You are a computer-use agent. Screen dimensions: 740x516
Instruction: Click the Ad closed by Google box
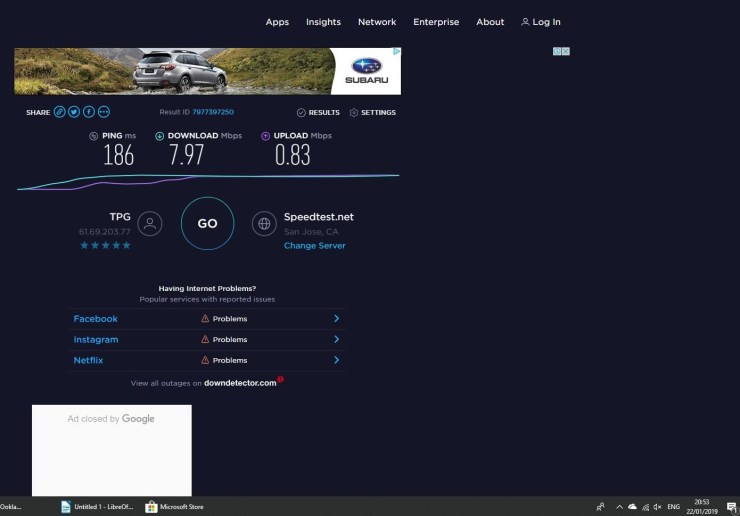coord(112,450)
